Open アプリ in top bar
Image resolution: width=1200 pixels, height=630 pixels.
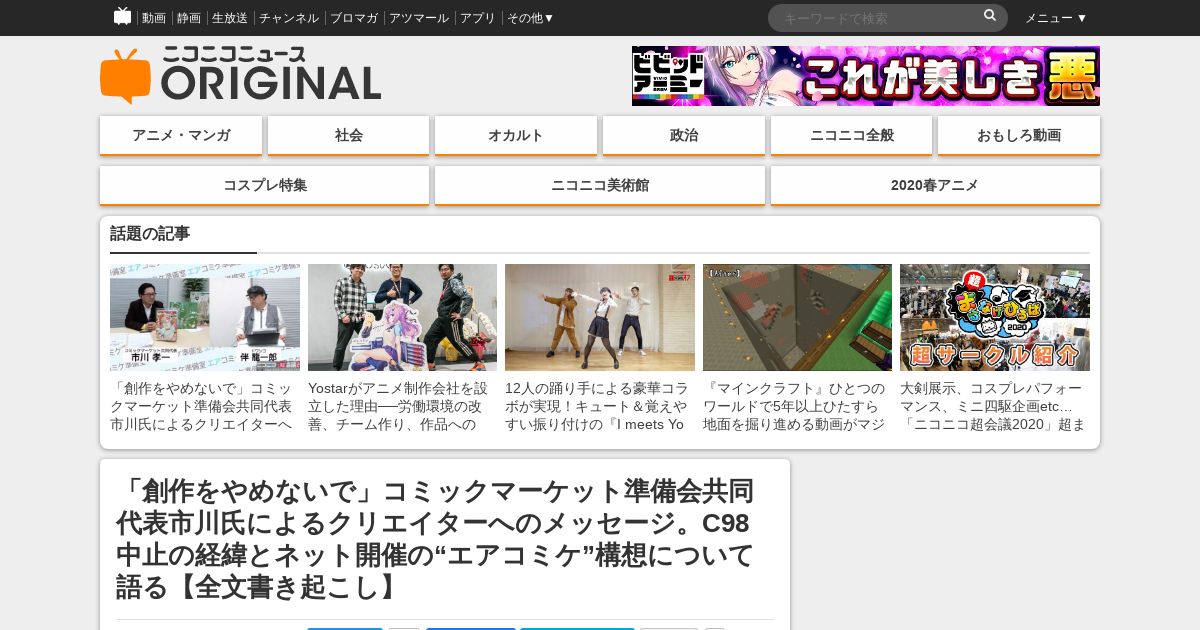point(478,18)
